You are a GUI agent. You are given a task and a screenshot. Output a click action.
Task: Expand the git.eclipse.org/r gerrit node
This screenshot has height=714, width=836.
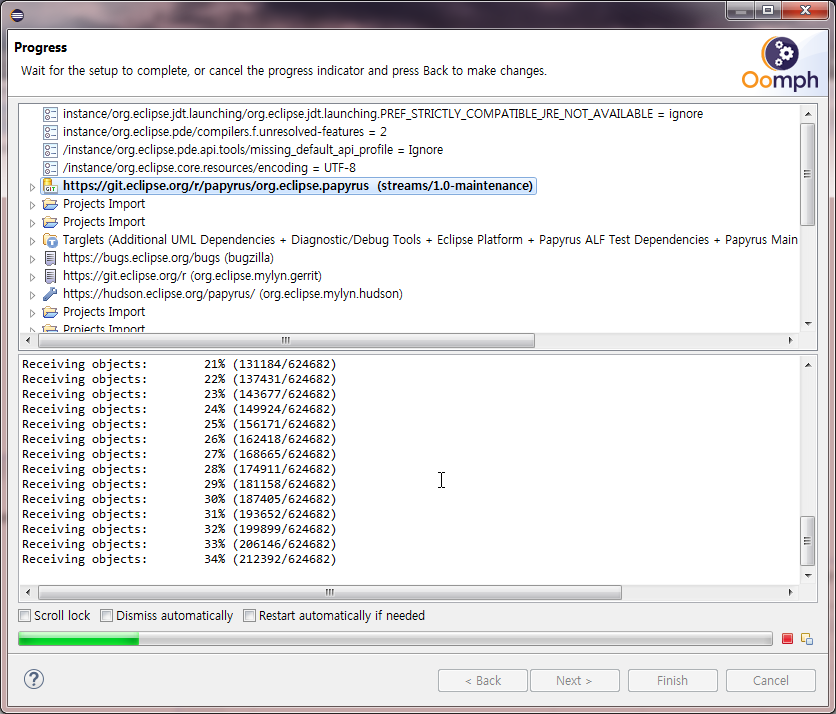(32, 277)
